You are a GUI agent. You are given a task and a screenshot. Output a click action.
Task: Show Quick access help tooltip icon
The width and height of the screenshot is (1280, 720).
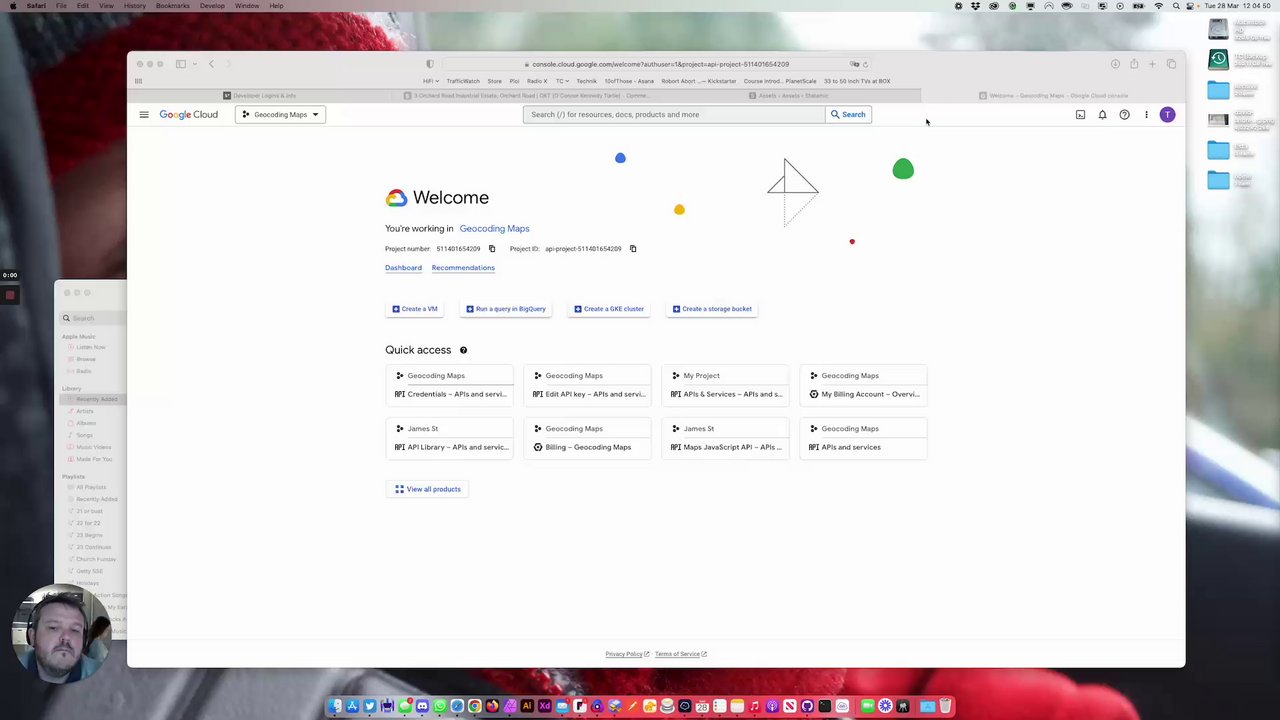pos(463,350)
